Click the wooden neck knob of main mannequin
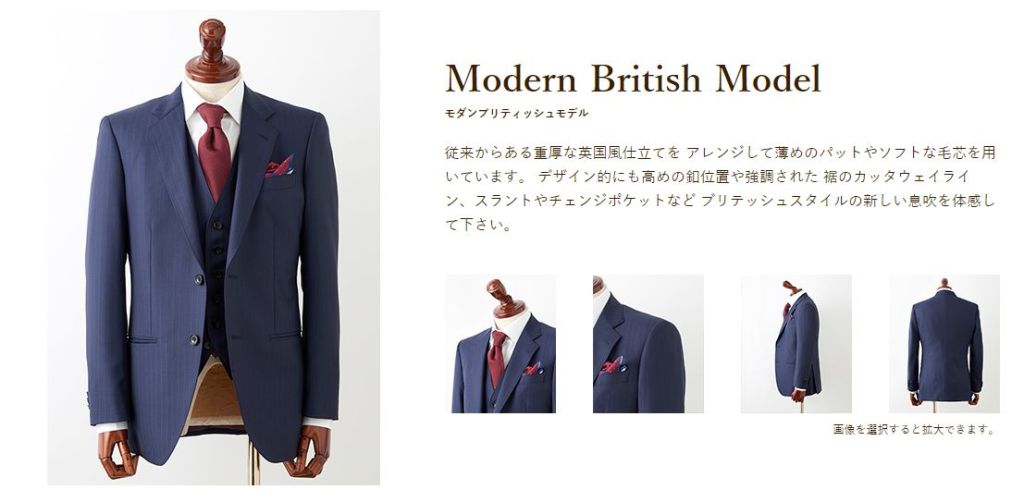 coord(213,50)
